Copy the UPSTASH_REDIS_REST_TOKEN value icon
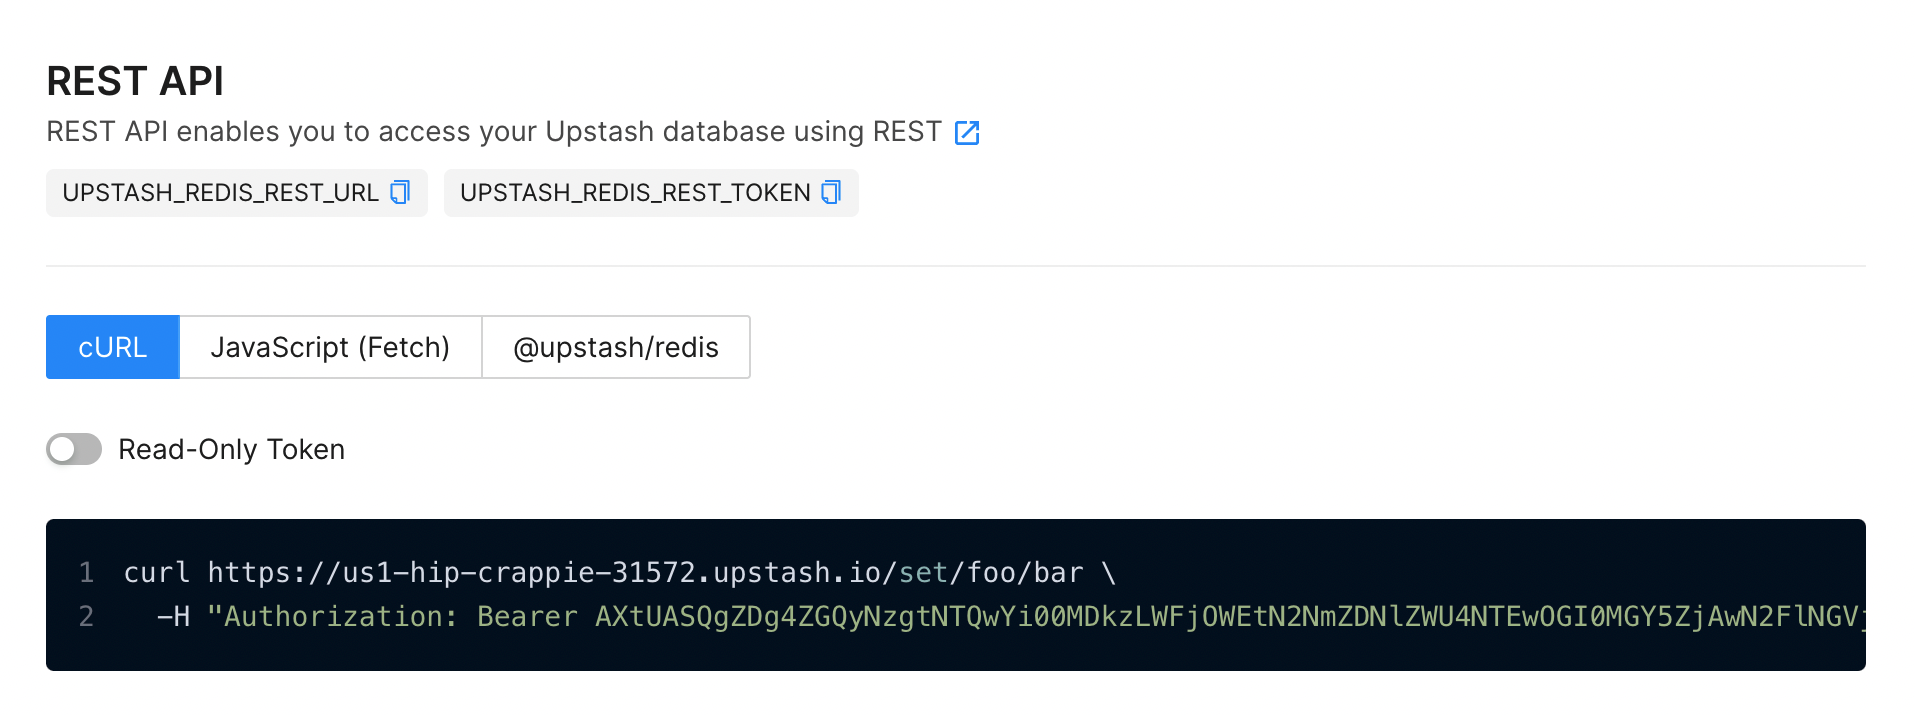The width and height of the screenshot is (1915, 715). point(831,192)
